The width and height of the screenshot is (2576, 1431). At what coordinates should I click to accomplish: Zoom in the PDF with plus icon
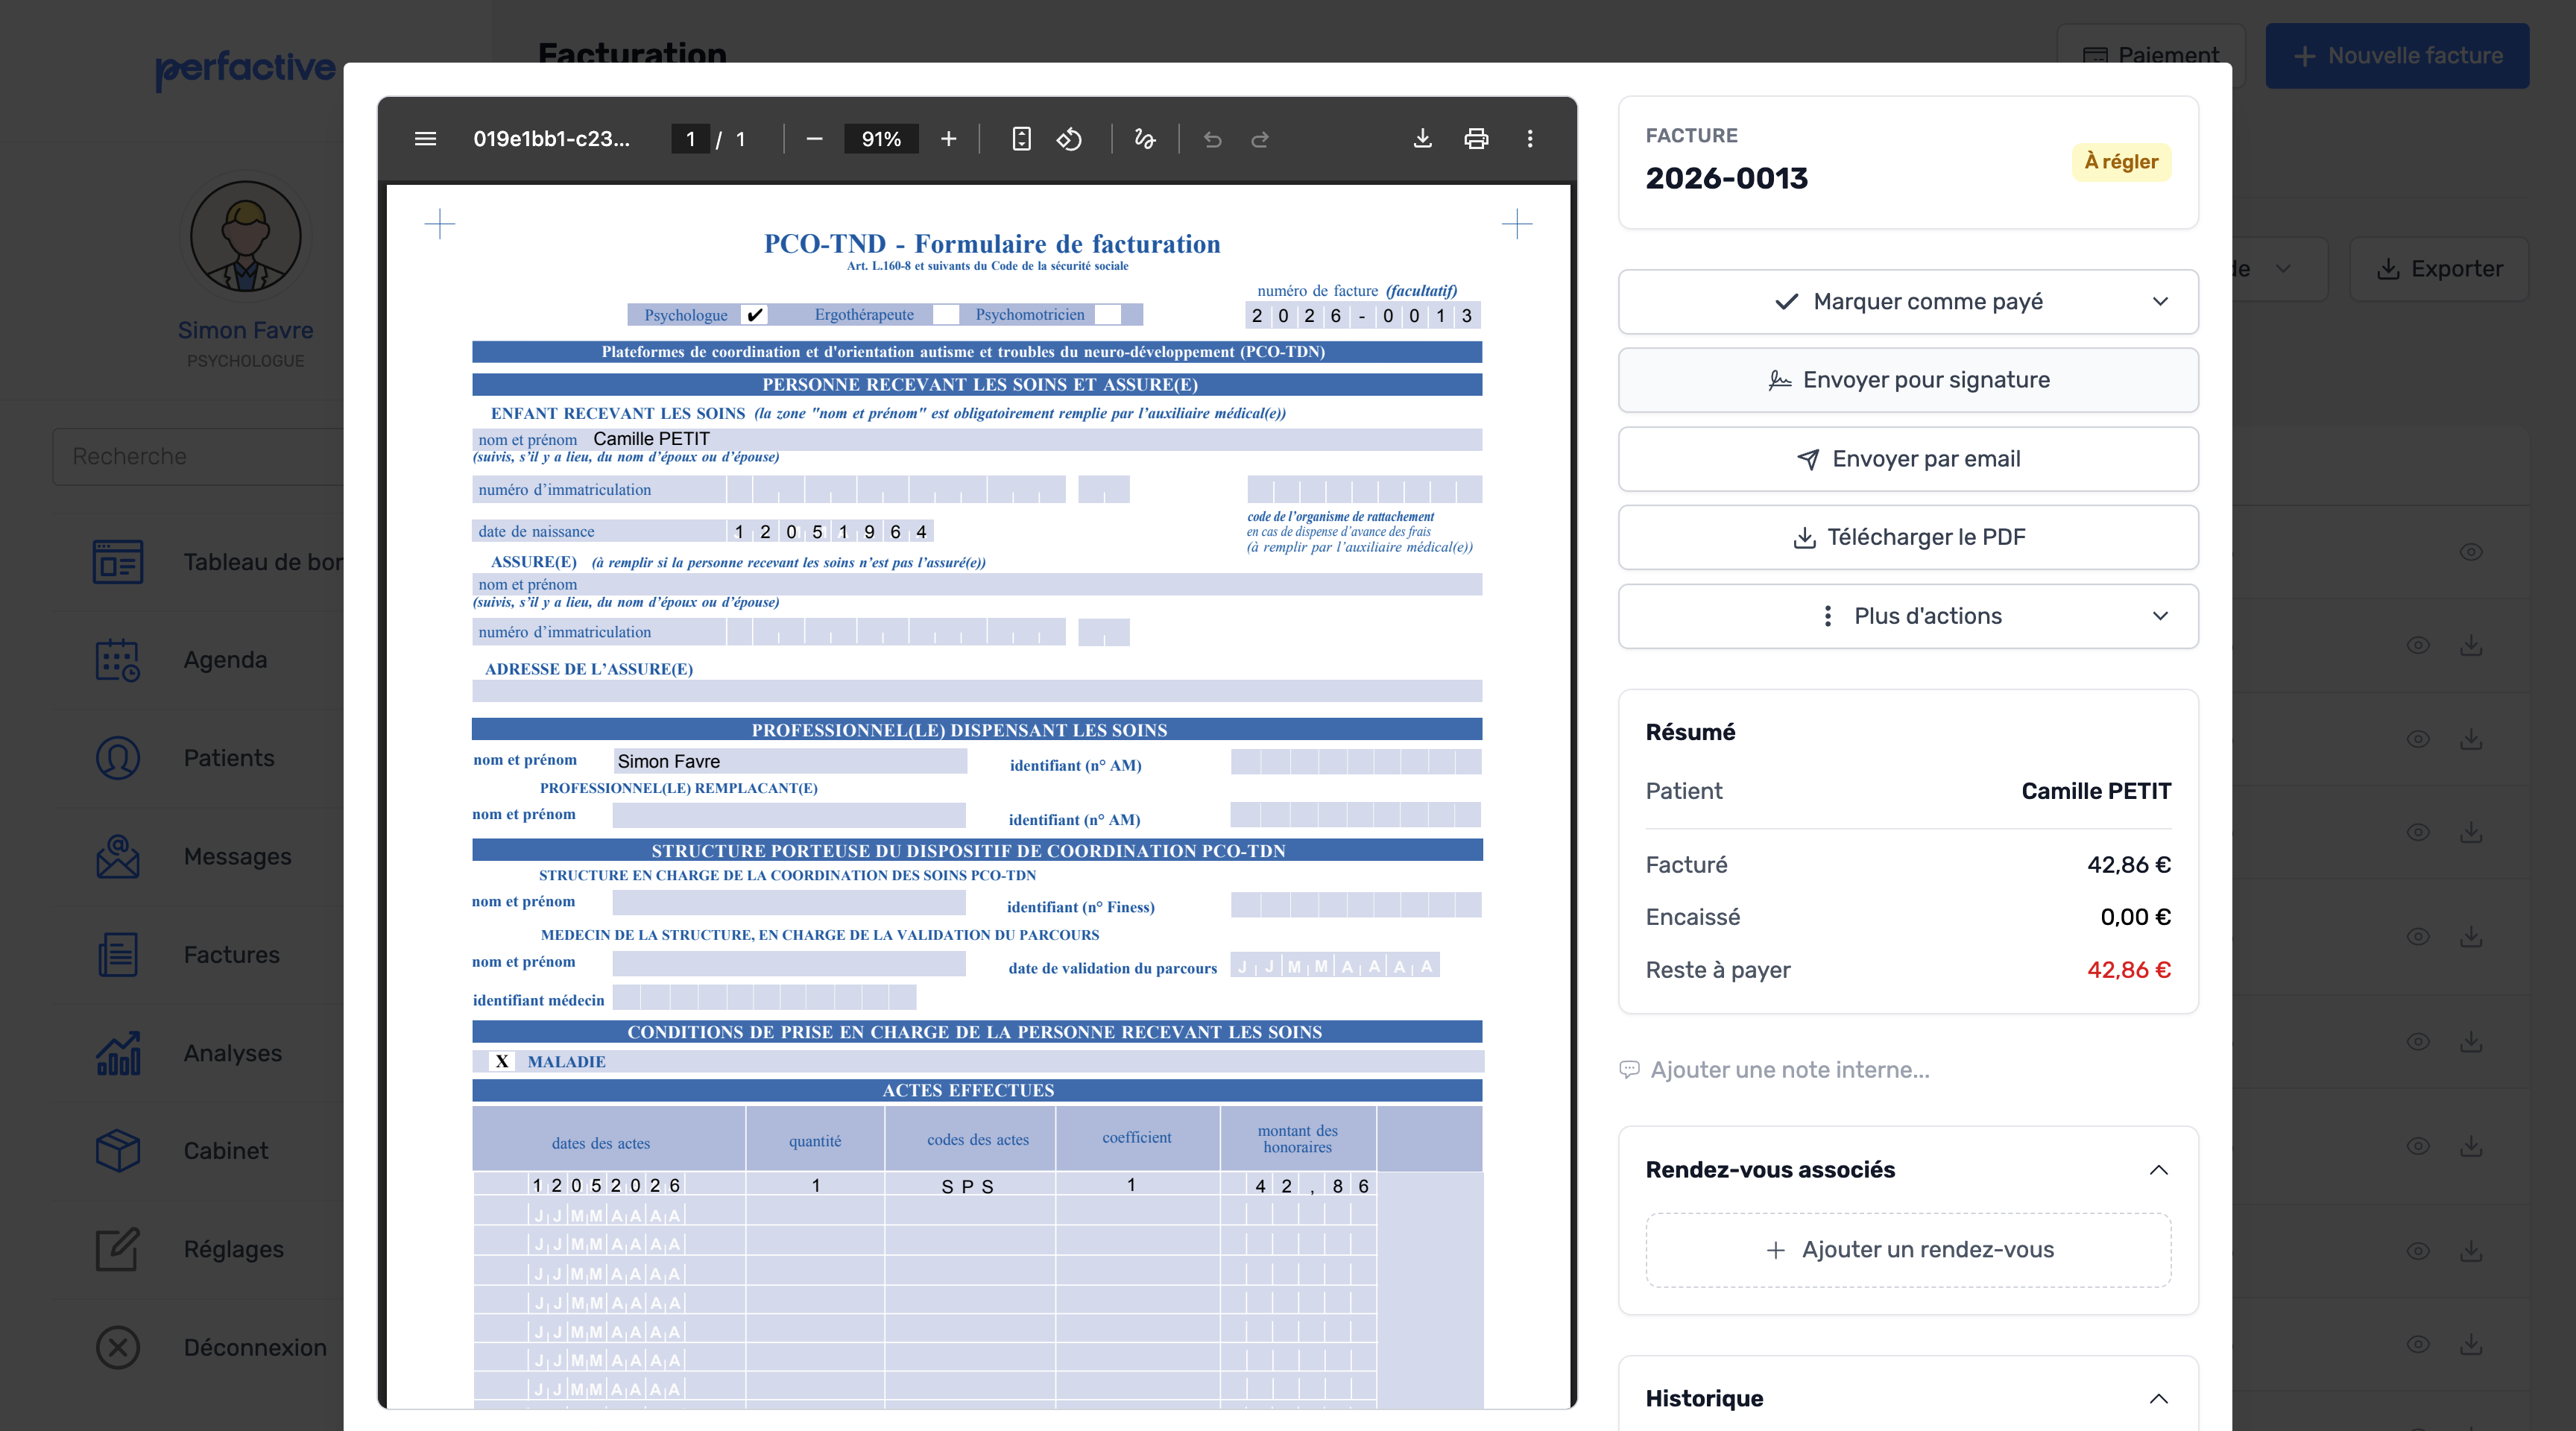[x=948, y=139]
